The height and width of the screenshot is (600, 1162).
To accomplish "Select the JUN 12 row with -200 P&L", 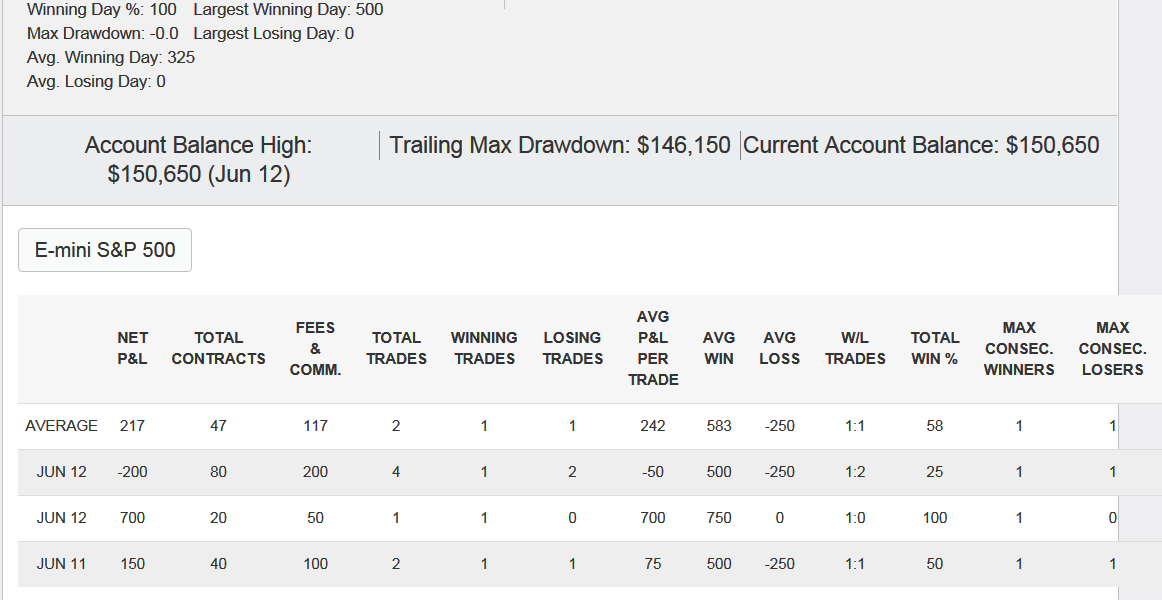I will 568,472.
